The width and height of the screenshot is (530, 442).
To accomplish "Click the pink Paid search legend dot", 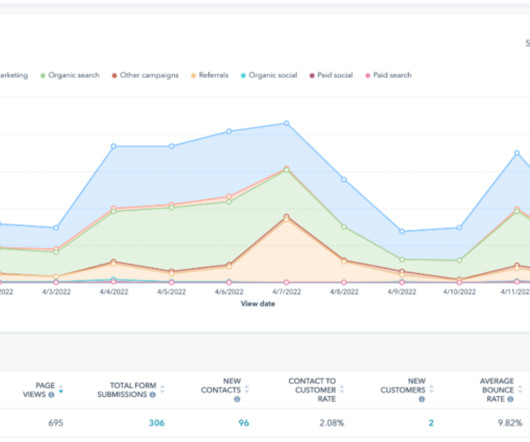I will [368, 75].
